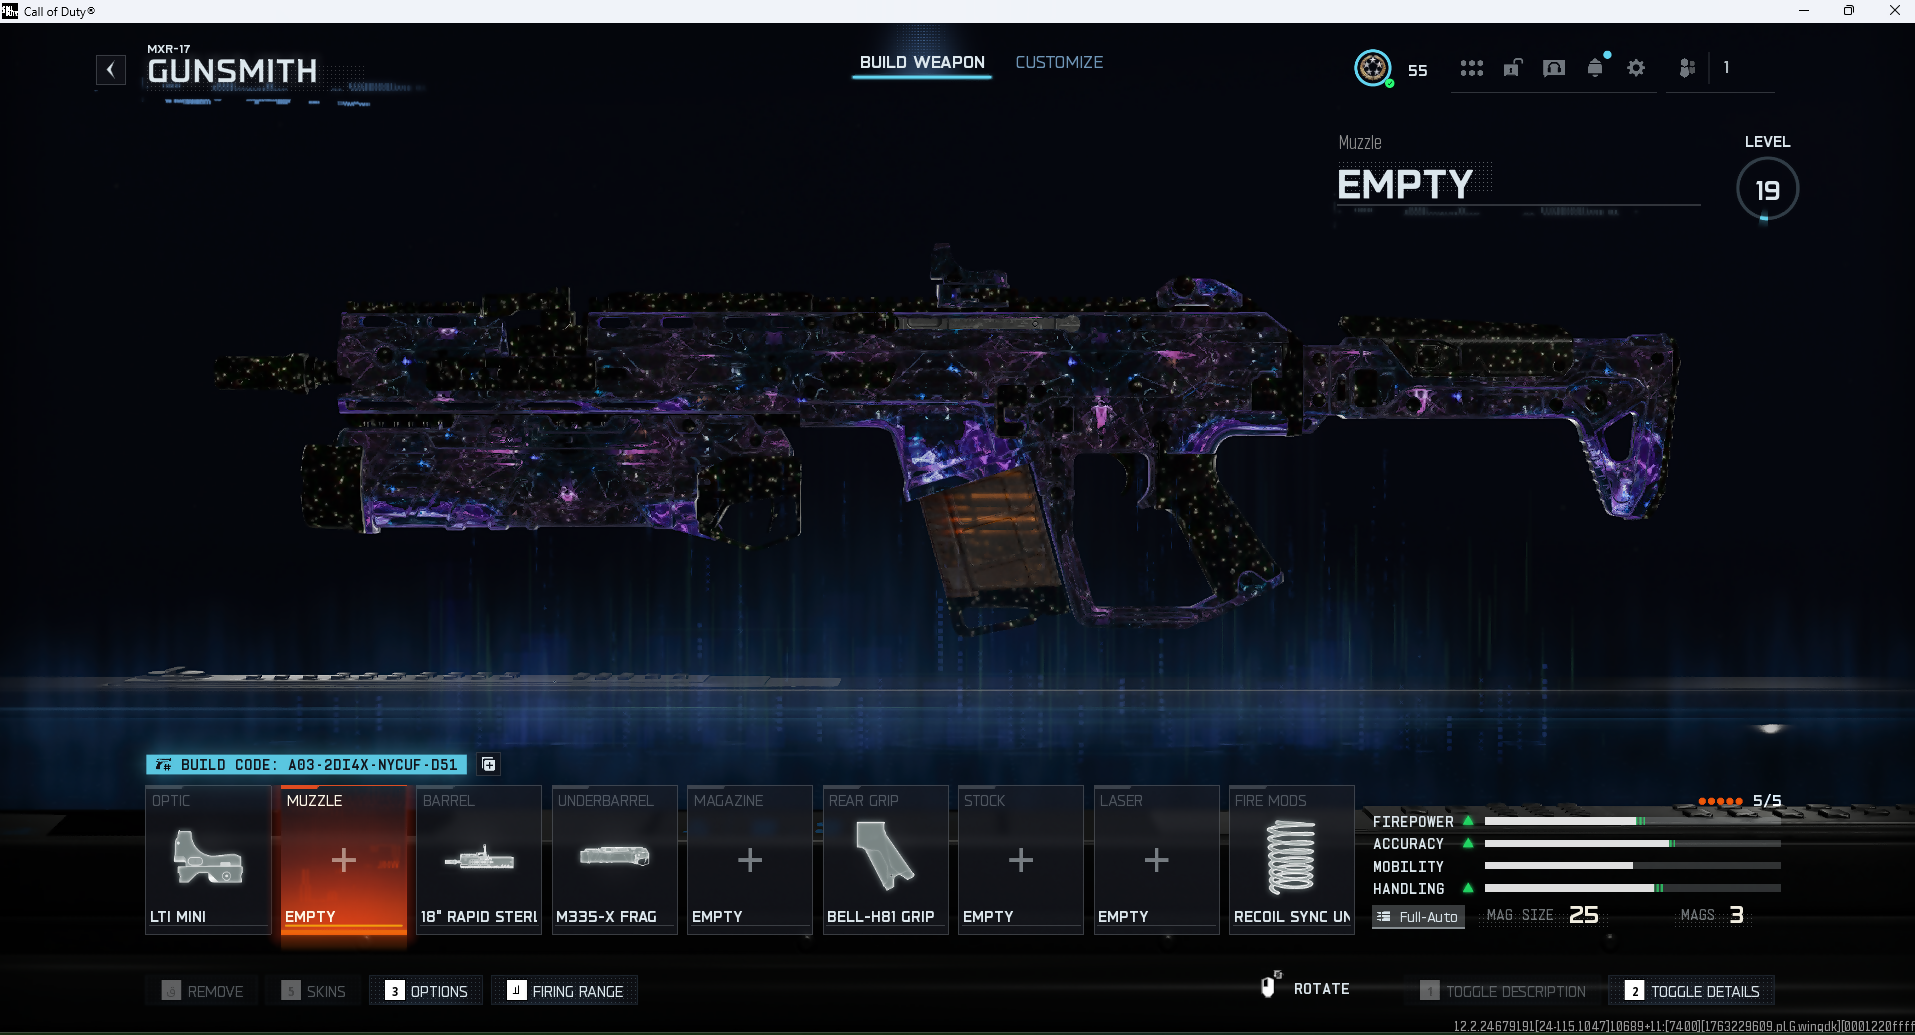Copy the build code with the copy icon
This screenshot has height=1035, width=1915.
[x=488, y=765]
